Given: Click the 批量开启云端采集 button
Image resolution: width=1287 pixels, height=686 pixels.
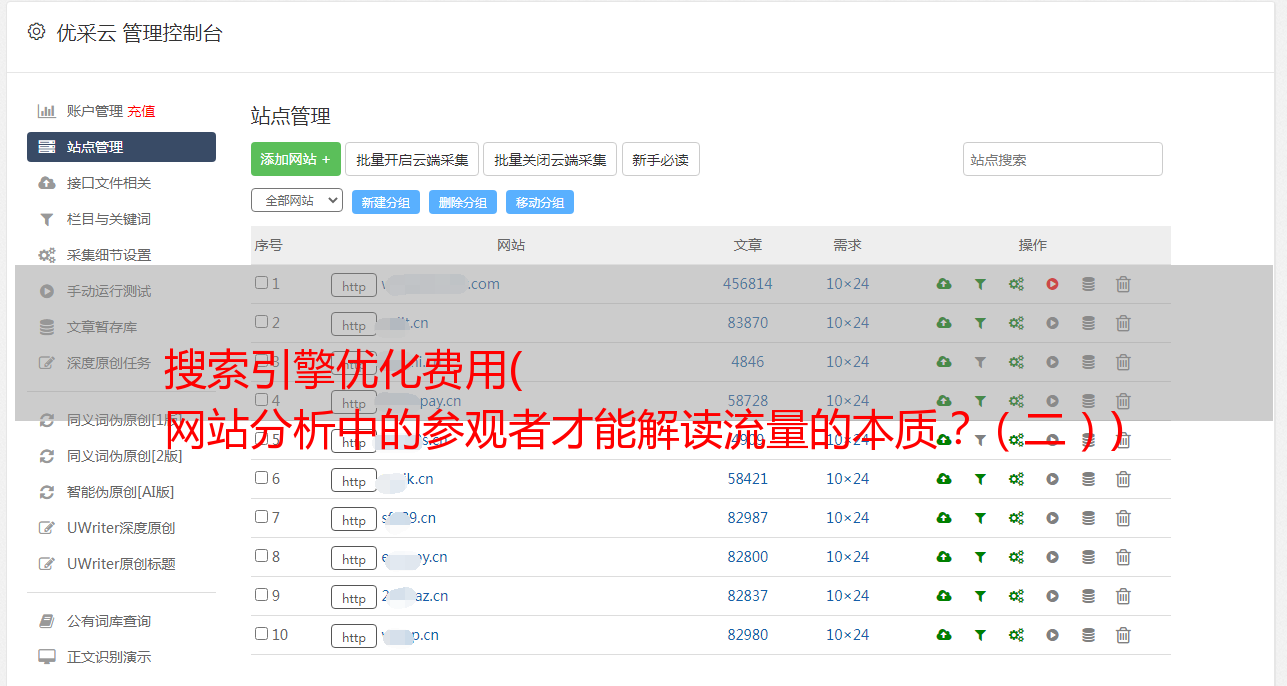Looking at the screenshot, I should click(x=412, y=159).
